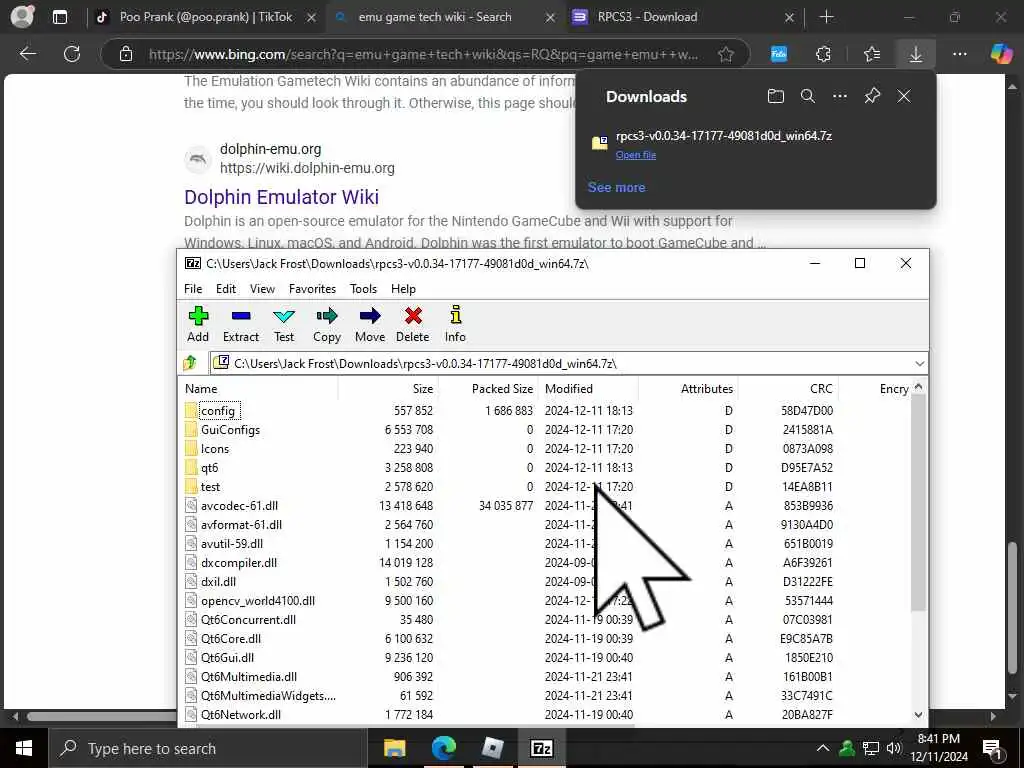Go up one folder level in 7-Zip

click(x=190, y=362)
